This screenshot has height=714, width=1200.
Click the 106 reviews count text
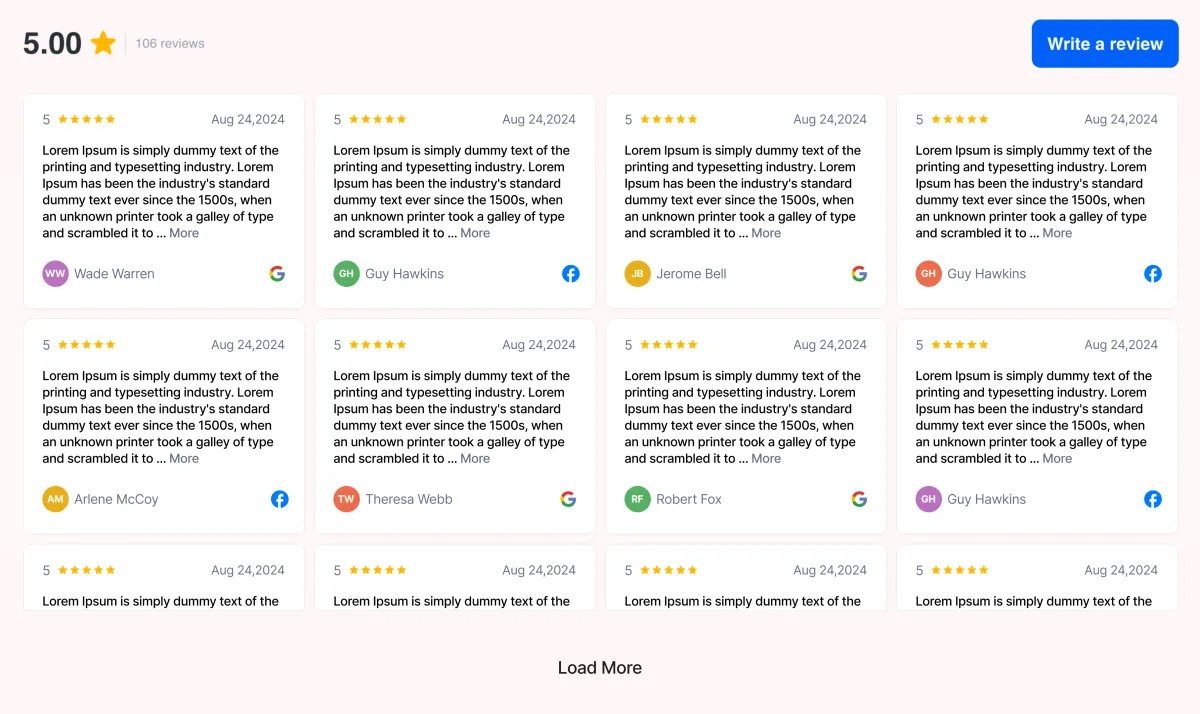pos(170,44)
